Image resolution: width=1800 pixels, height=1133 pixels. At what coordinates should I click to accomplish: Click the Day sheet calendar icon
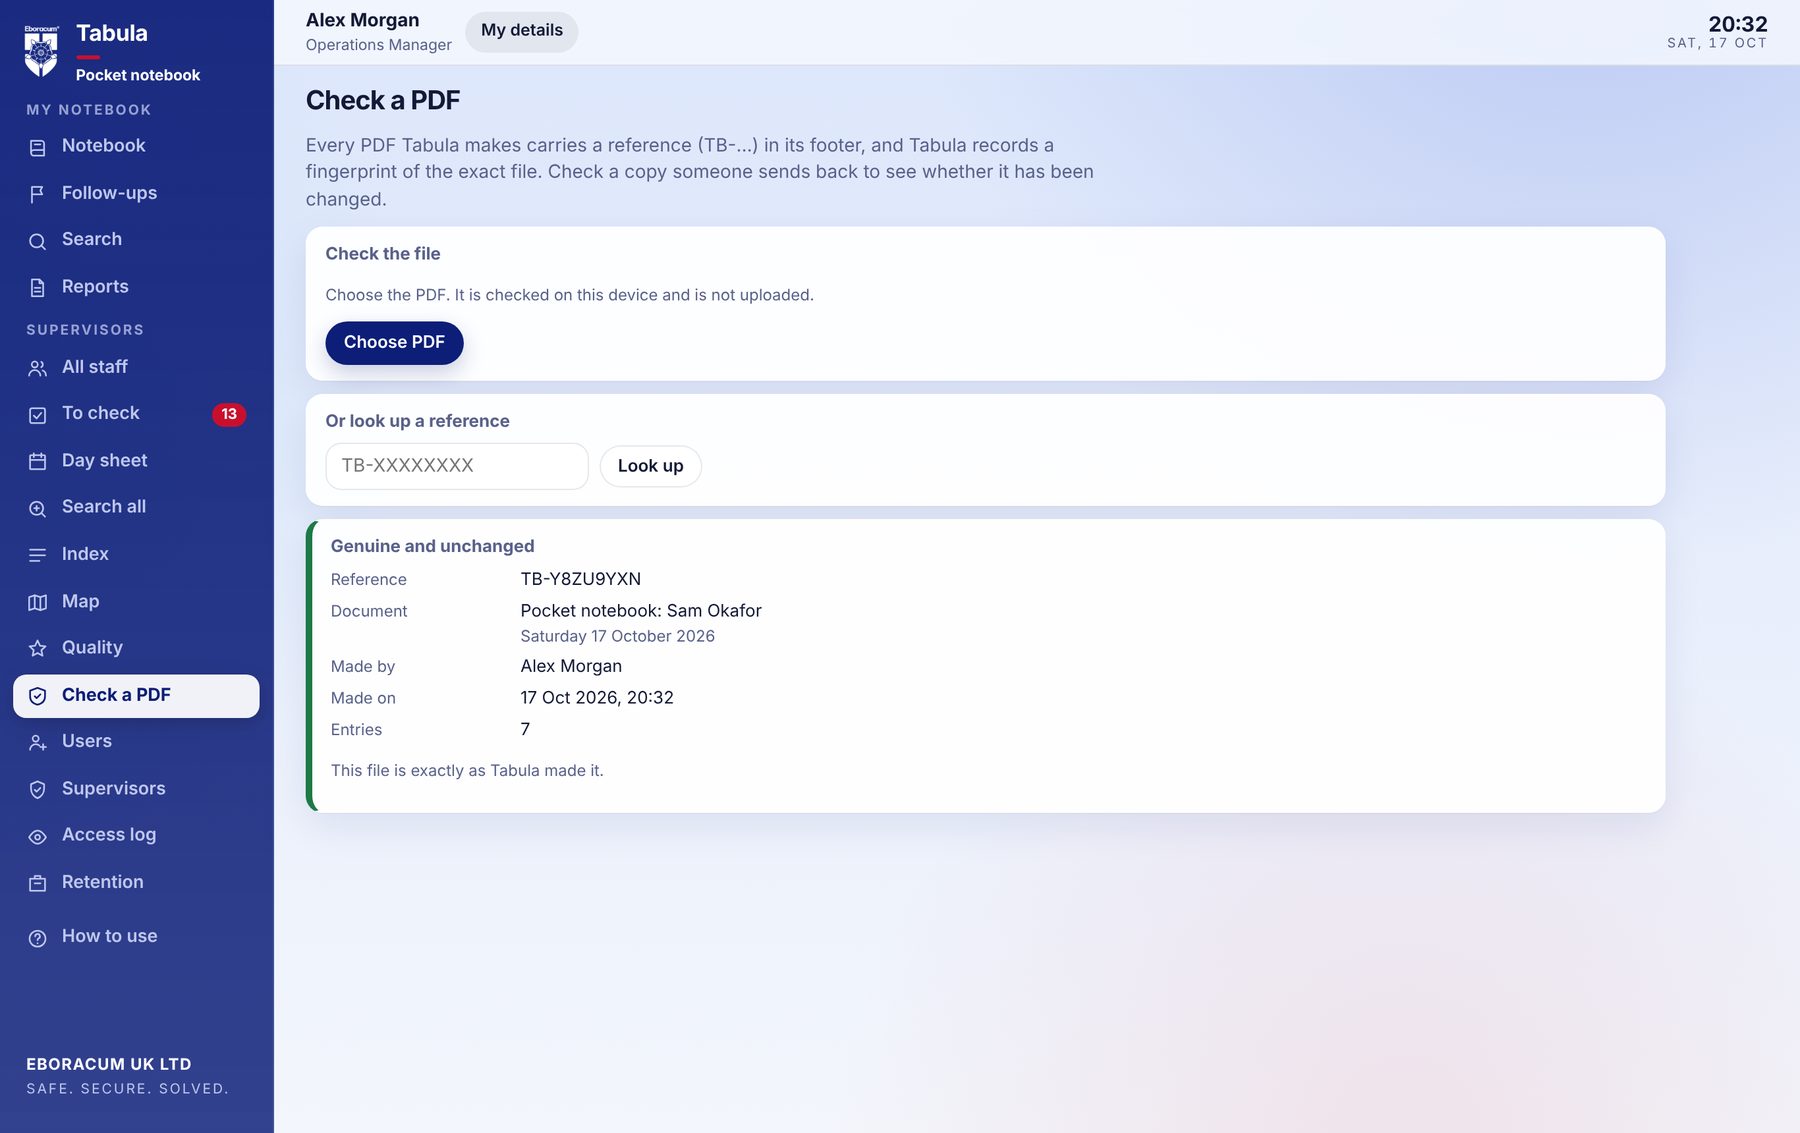[38, 462]
